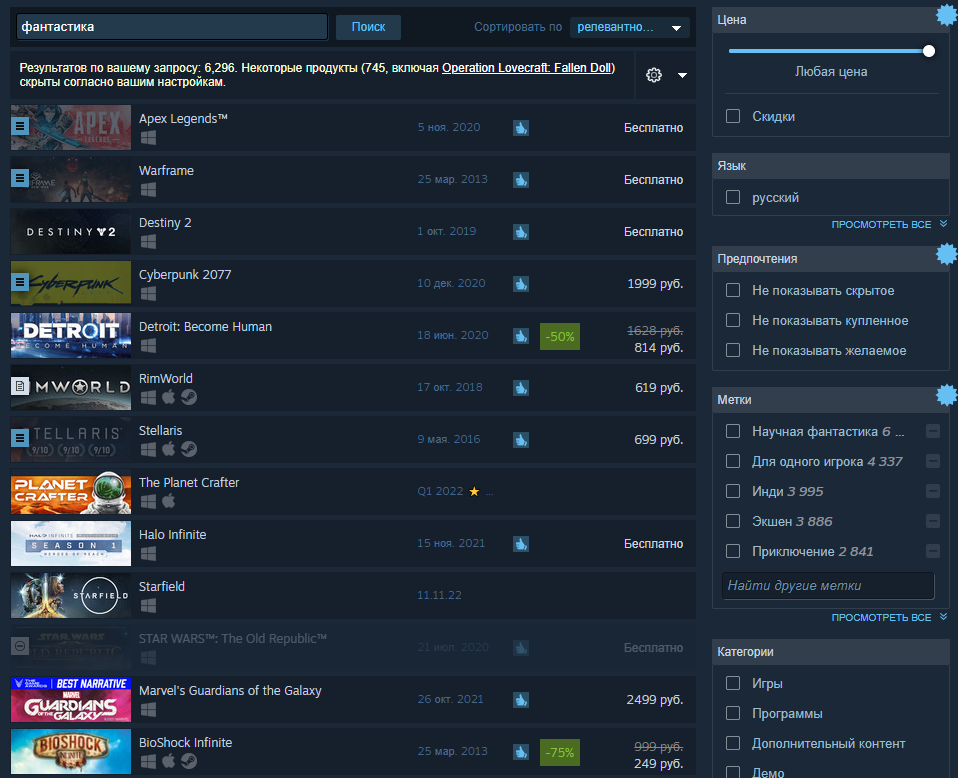Open The Planet Crafter title
The height and width of the screenshot is (778, 958).
[189, 482]
